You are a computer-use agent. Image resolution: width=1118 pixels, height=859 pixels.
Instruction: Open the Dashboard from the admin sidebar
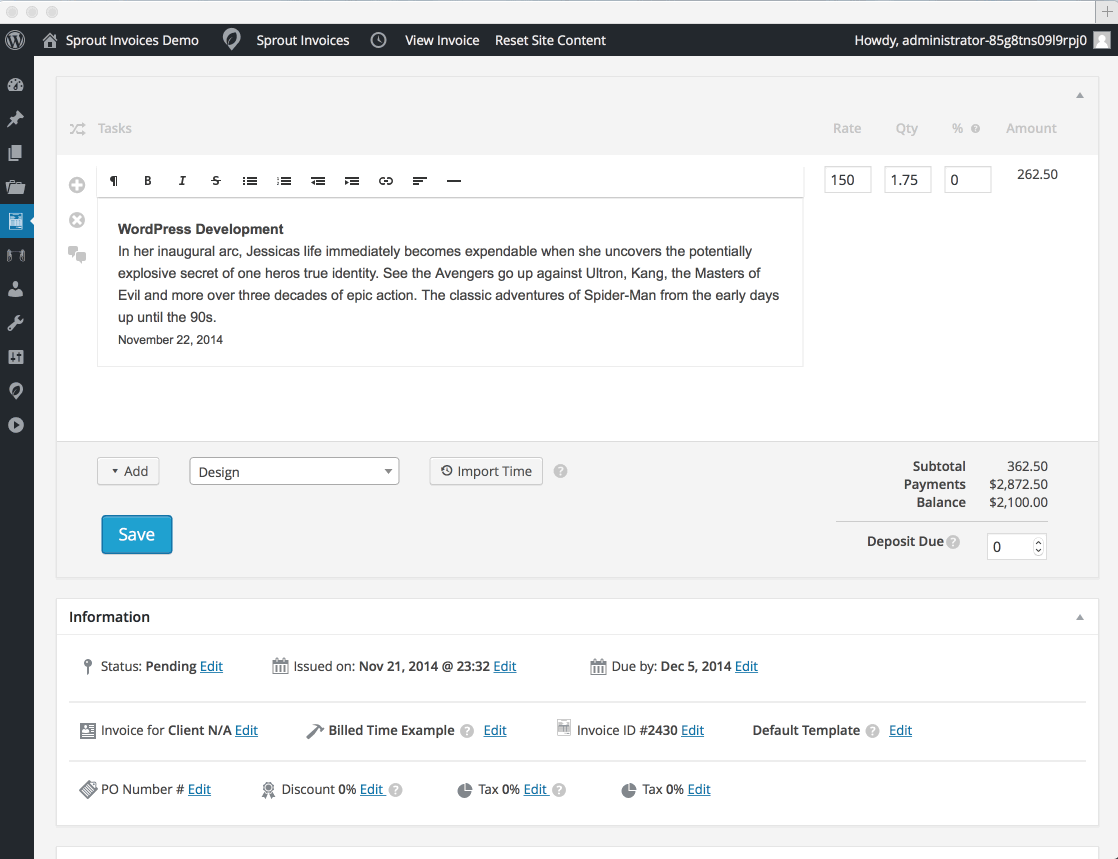(x=15, y=85)
